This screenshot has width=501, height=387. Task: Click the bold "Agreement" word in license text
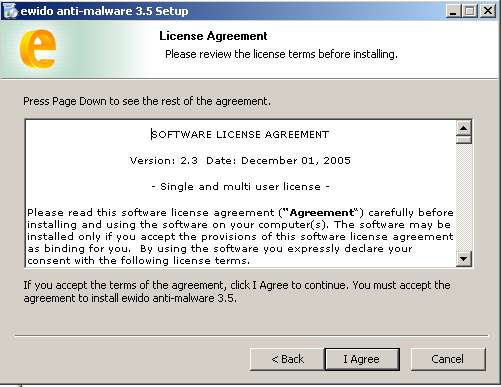[322, 213]
